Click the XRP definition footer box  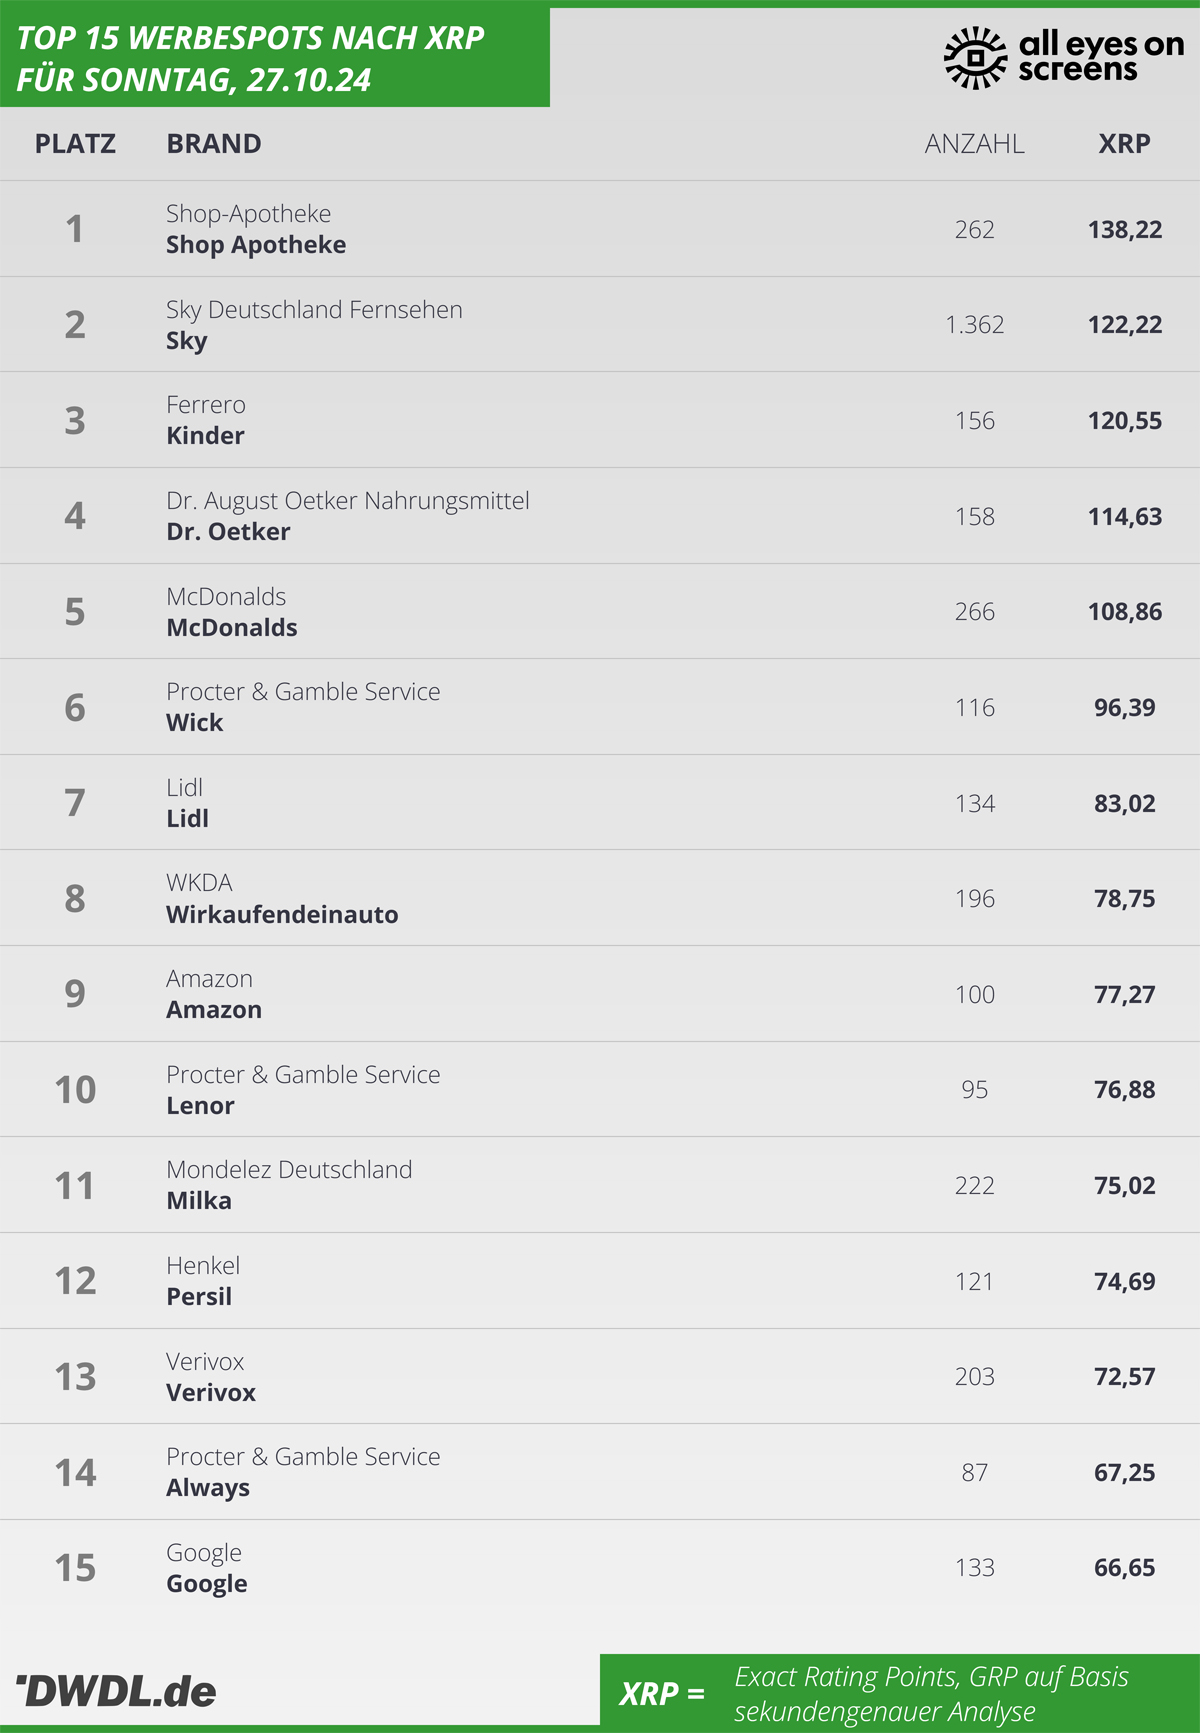900,1692
